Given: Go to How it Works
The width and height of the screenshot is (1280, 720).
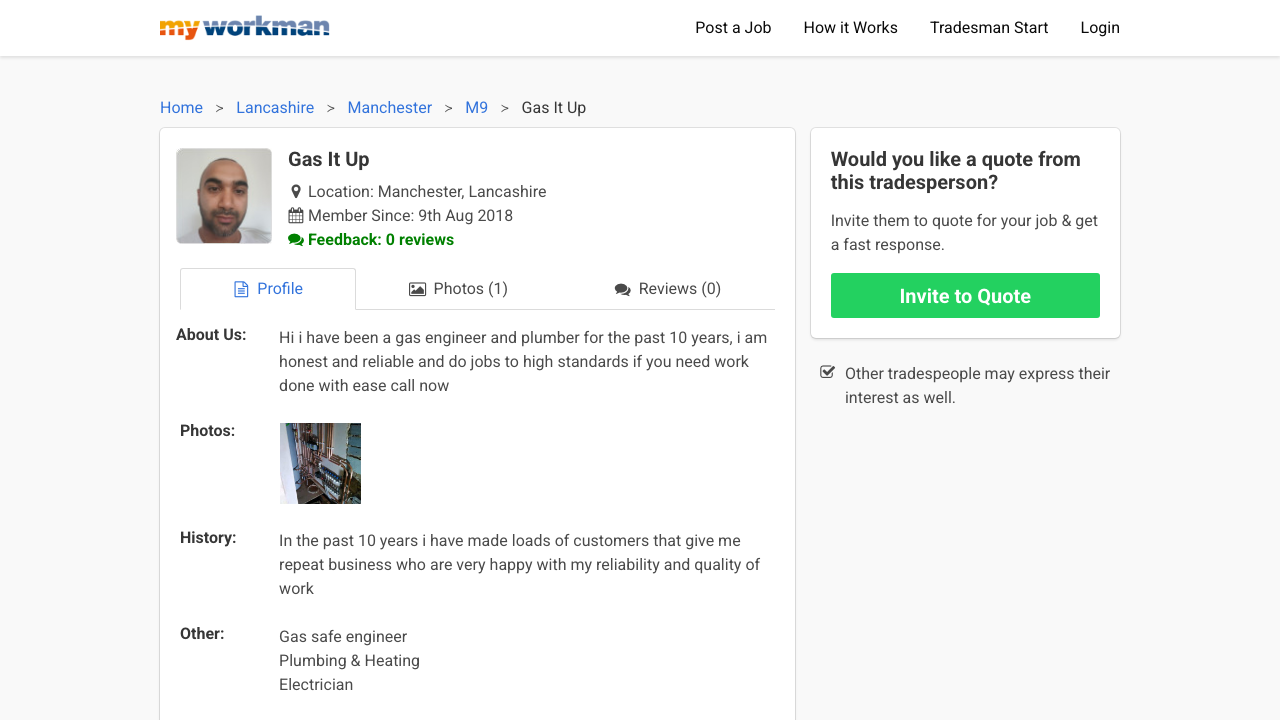Looking at the screenshot, I should (850, 28).
